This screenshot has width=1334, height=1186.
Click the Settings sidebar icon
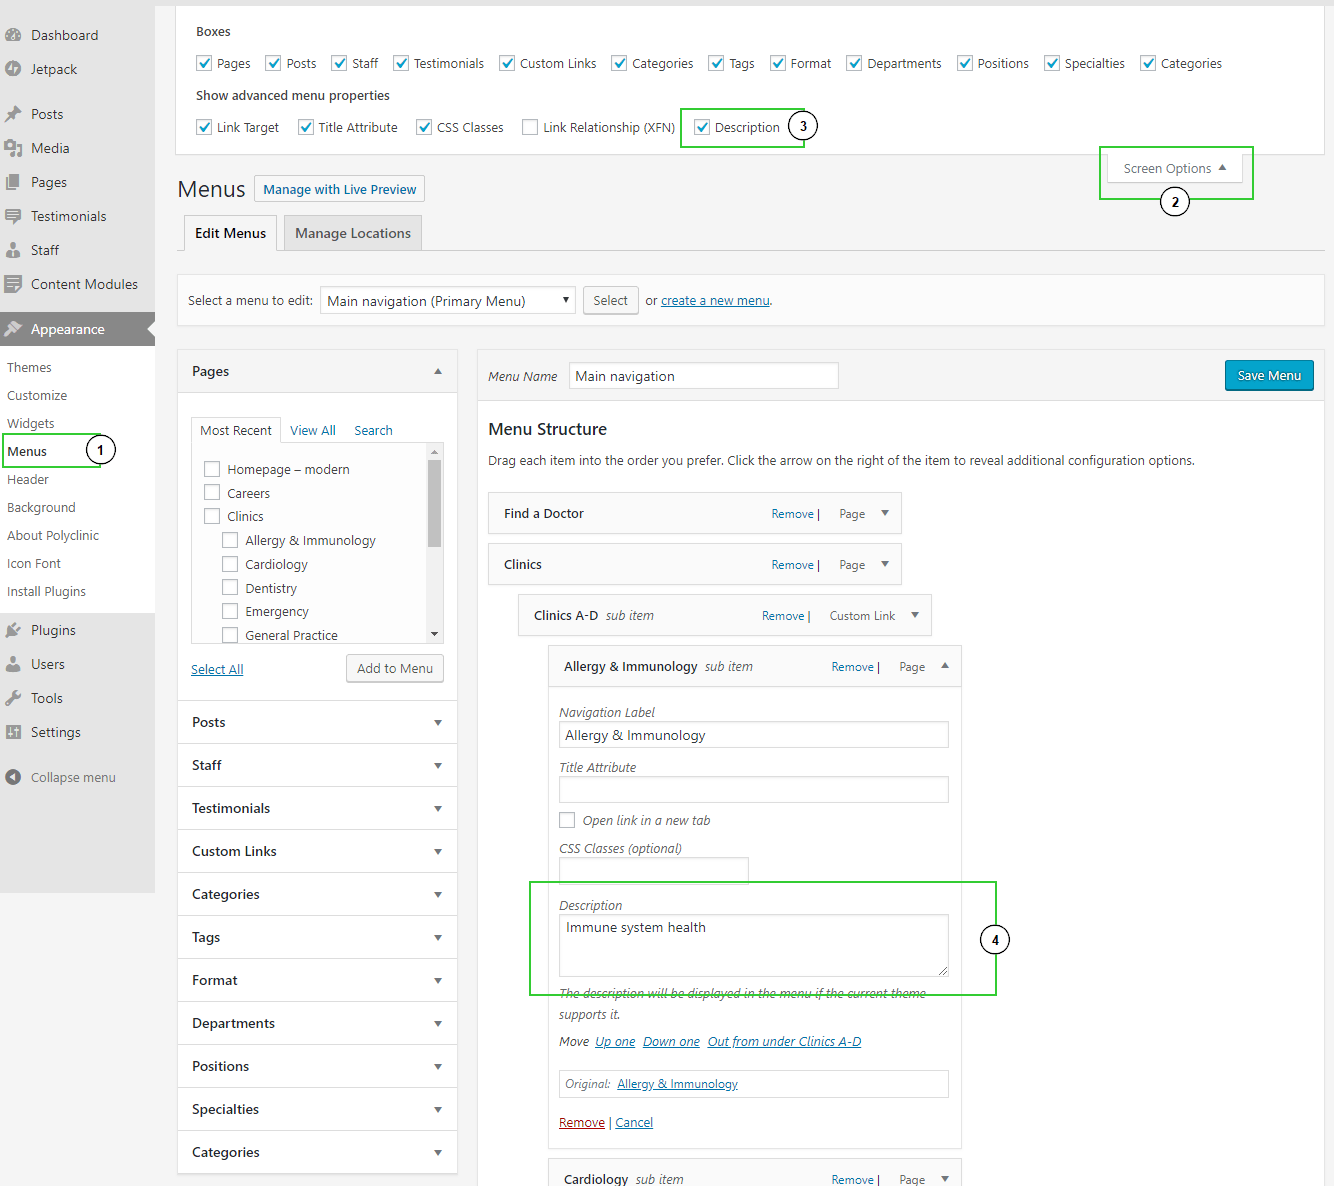(x=14, y=731)
